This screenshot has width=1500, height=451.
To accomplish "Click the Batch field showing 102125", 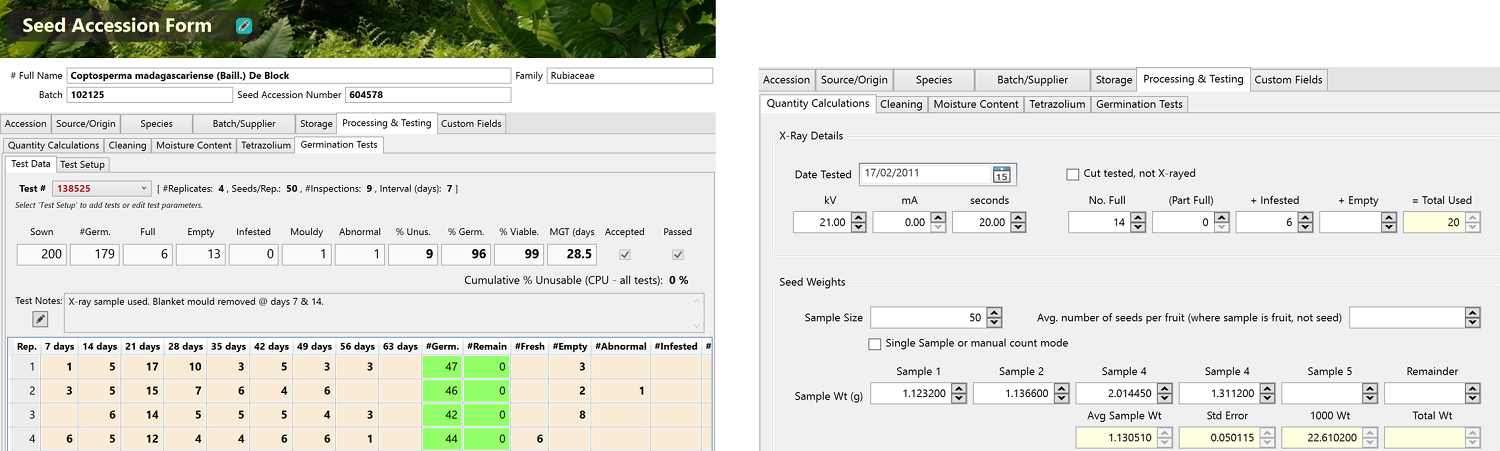I will click(148, 95).
